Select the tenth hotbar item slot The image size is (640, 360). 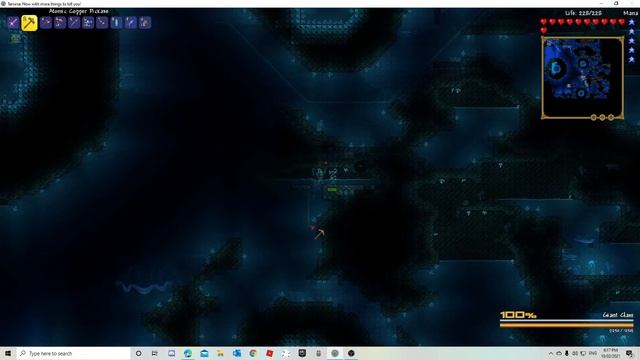(x=145, y=22)
